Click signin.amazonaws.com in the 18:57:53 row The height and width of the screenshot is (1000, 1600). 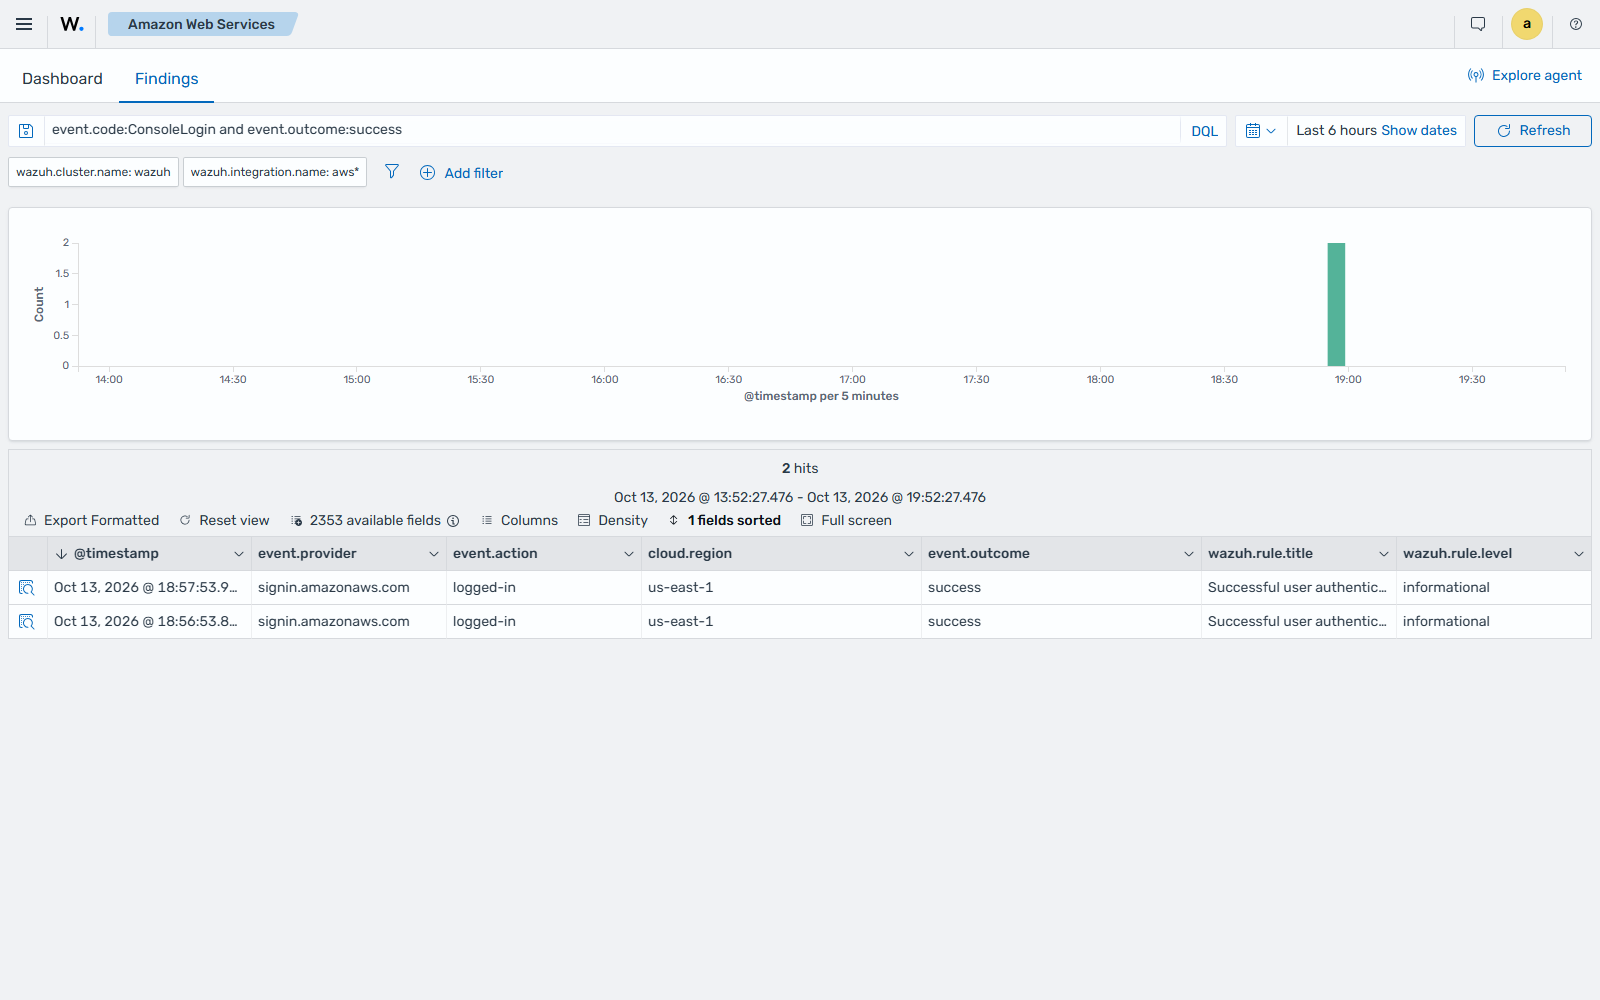[x=334, y=587]
